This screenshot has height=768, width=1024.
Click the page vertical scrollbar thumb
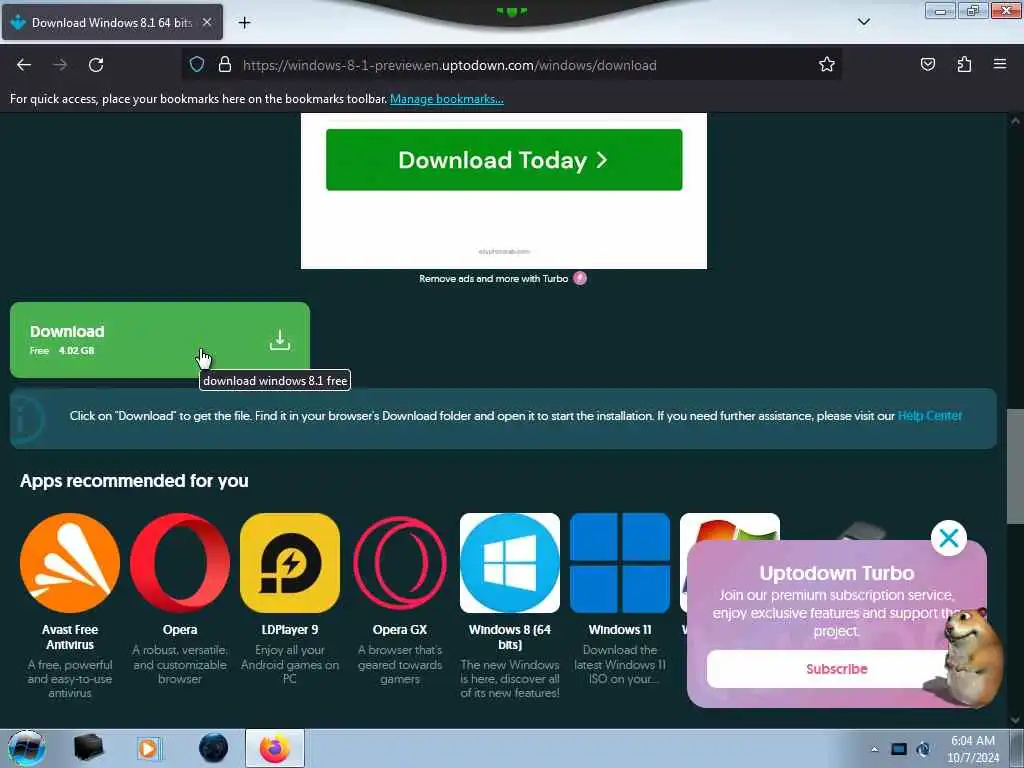point(1015,466)
